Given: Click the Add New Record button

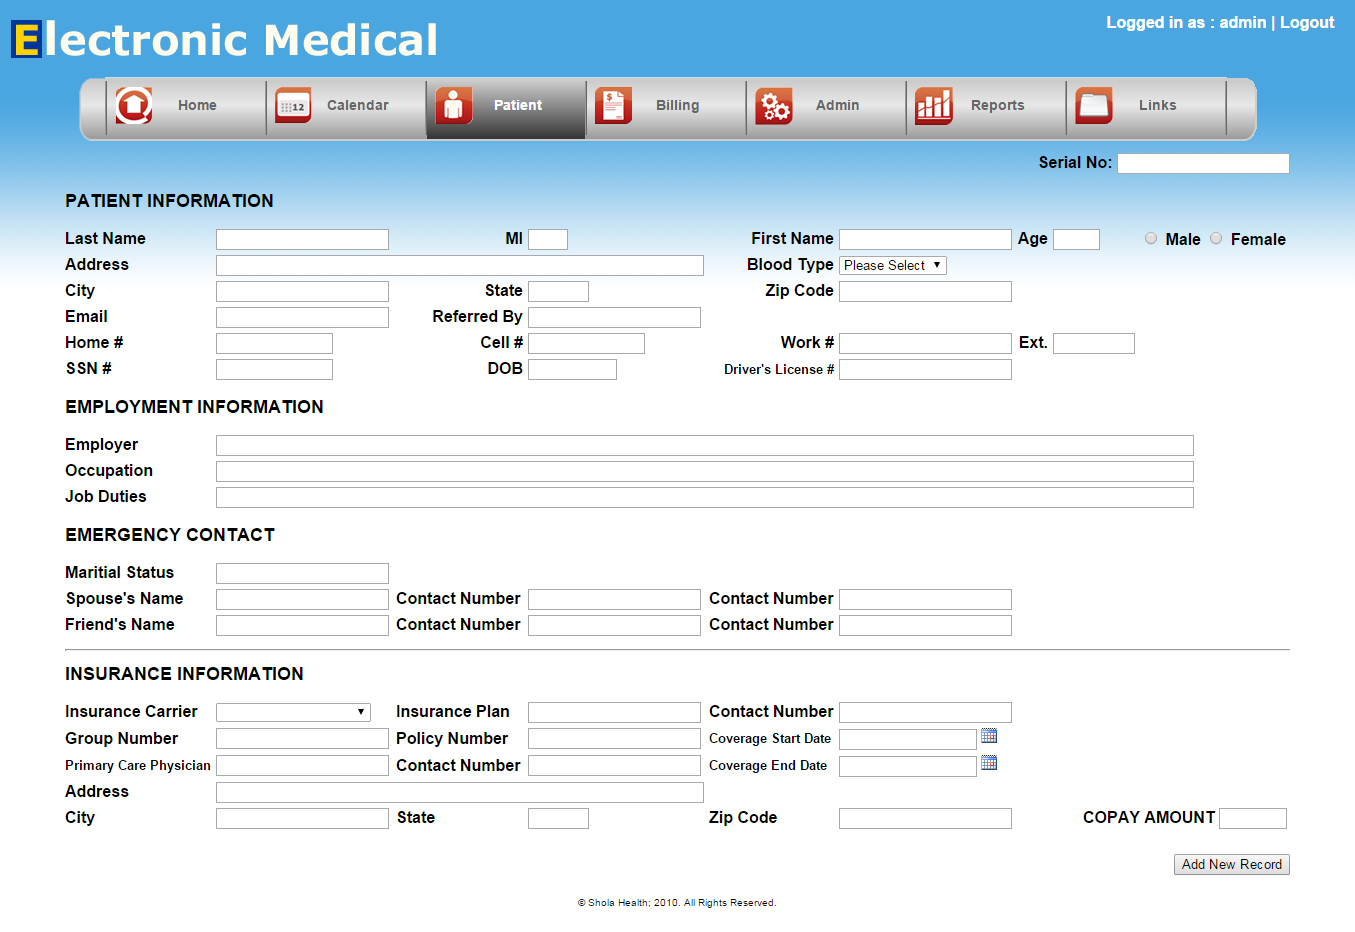Looking at the screenshot, I should coord(1231,864).
